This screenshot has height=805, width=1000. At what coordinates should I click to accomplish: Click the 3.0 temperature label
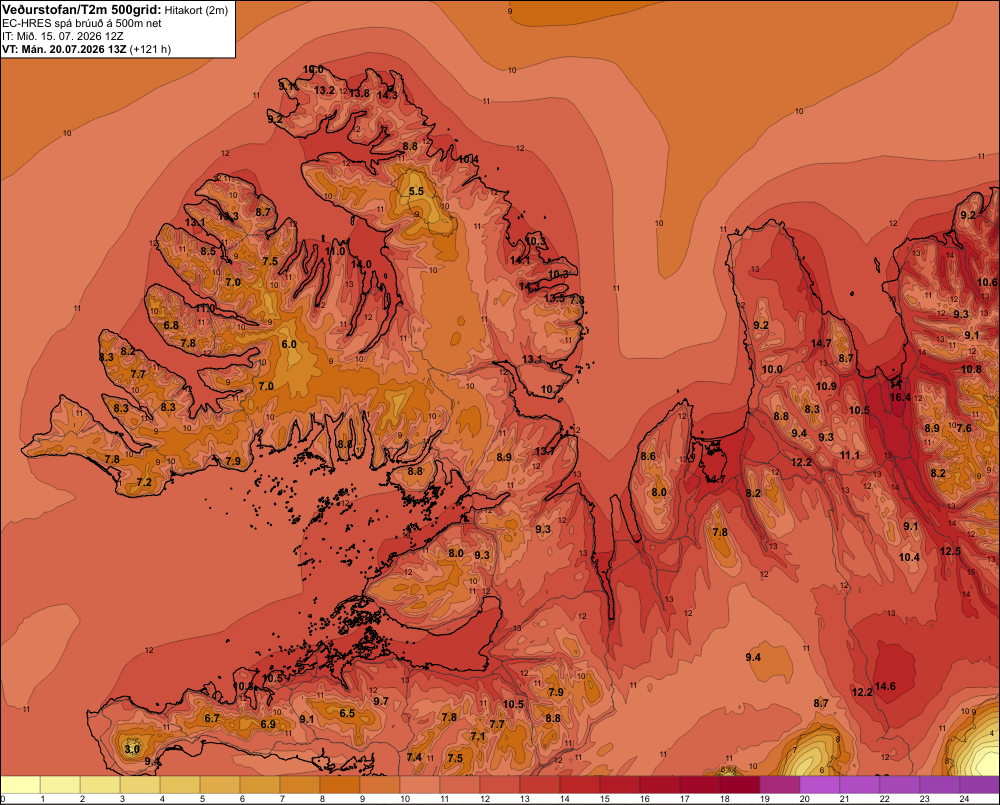point(132,749)
